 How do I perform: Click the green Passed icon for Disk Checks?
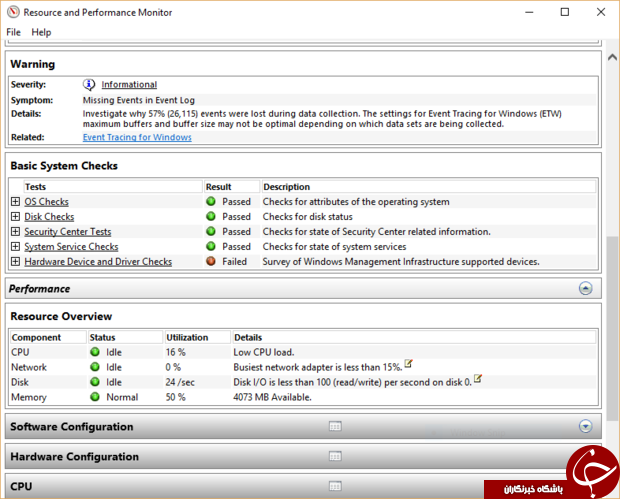[211, 217]
